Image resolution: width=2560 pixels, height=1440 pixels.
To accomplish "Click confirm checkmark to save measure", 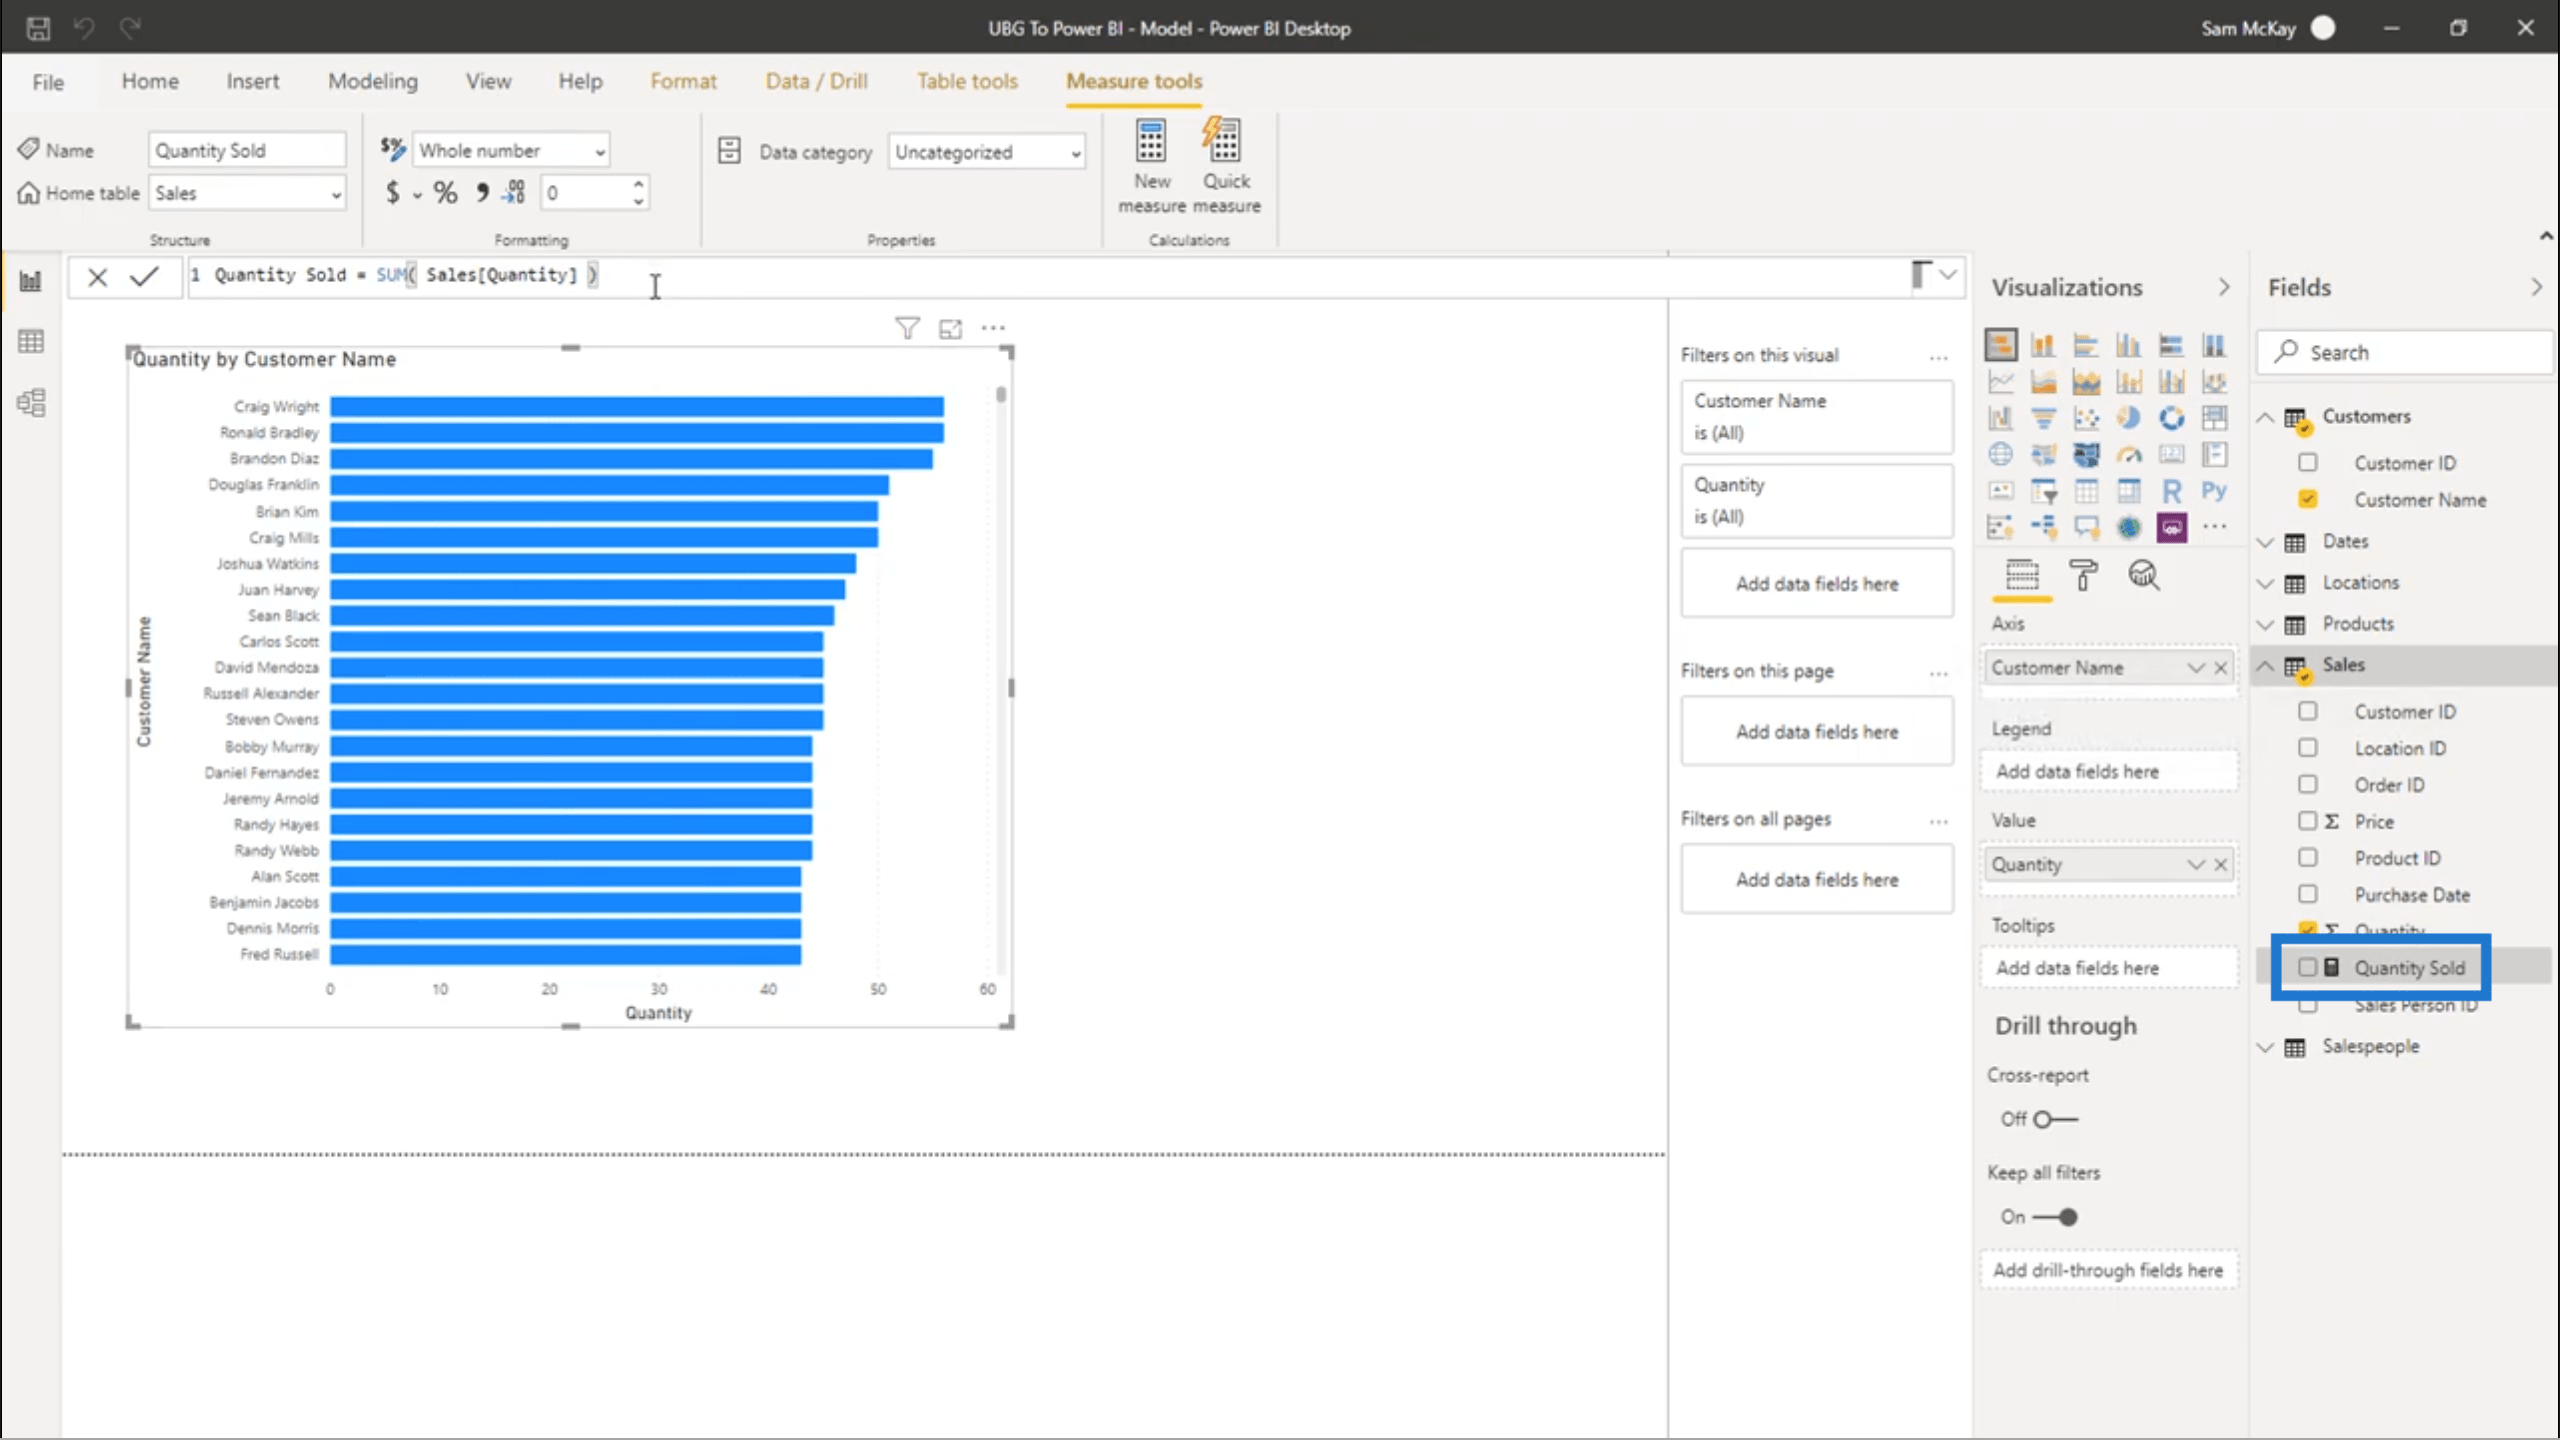I will 144,274.
